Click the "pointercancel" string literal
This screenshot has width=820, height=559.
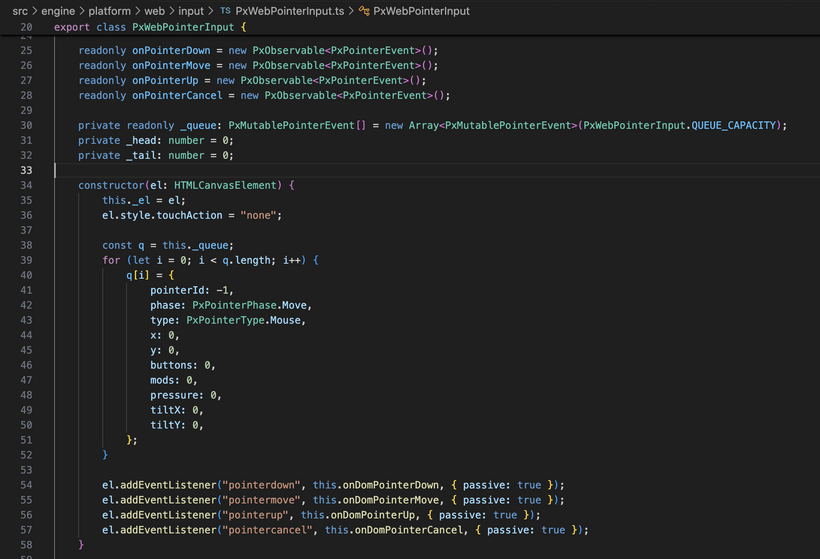click(270, 530)
